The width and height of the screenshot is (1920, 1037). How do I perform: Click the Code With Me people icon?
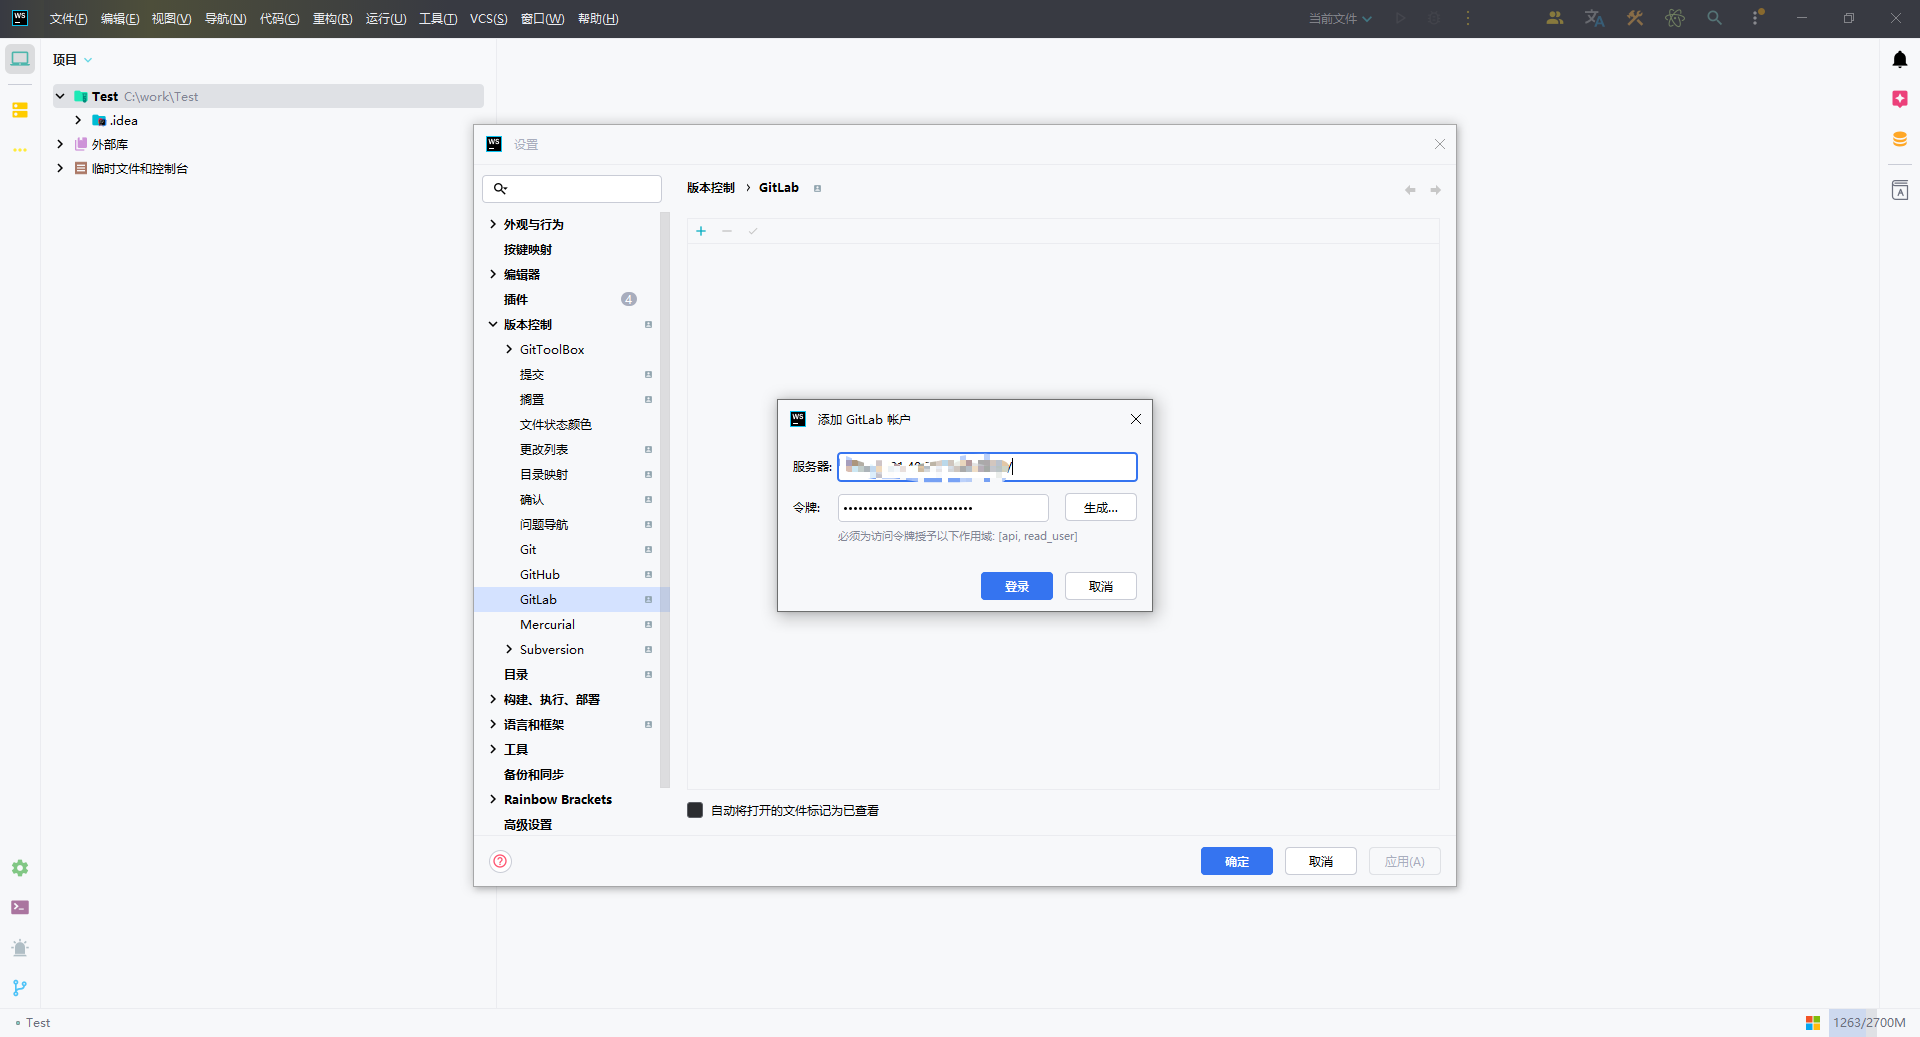pyautogui.click(x=1555, y=18)
